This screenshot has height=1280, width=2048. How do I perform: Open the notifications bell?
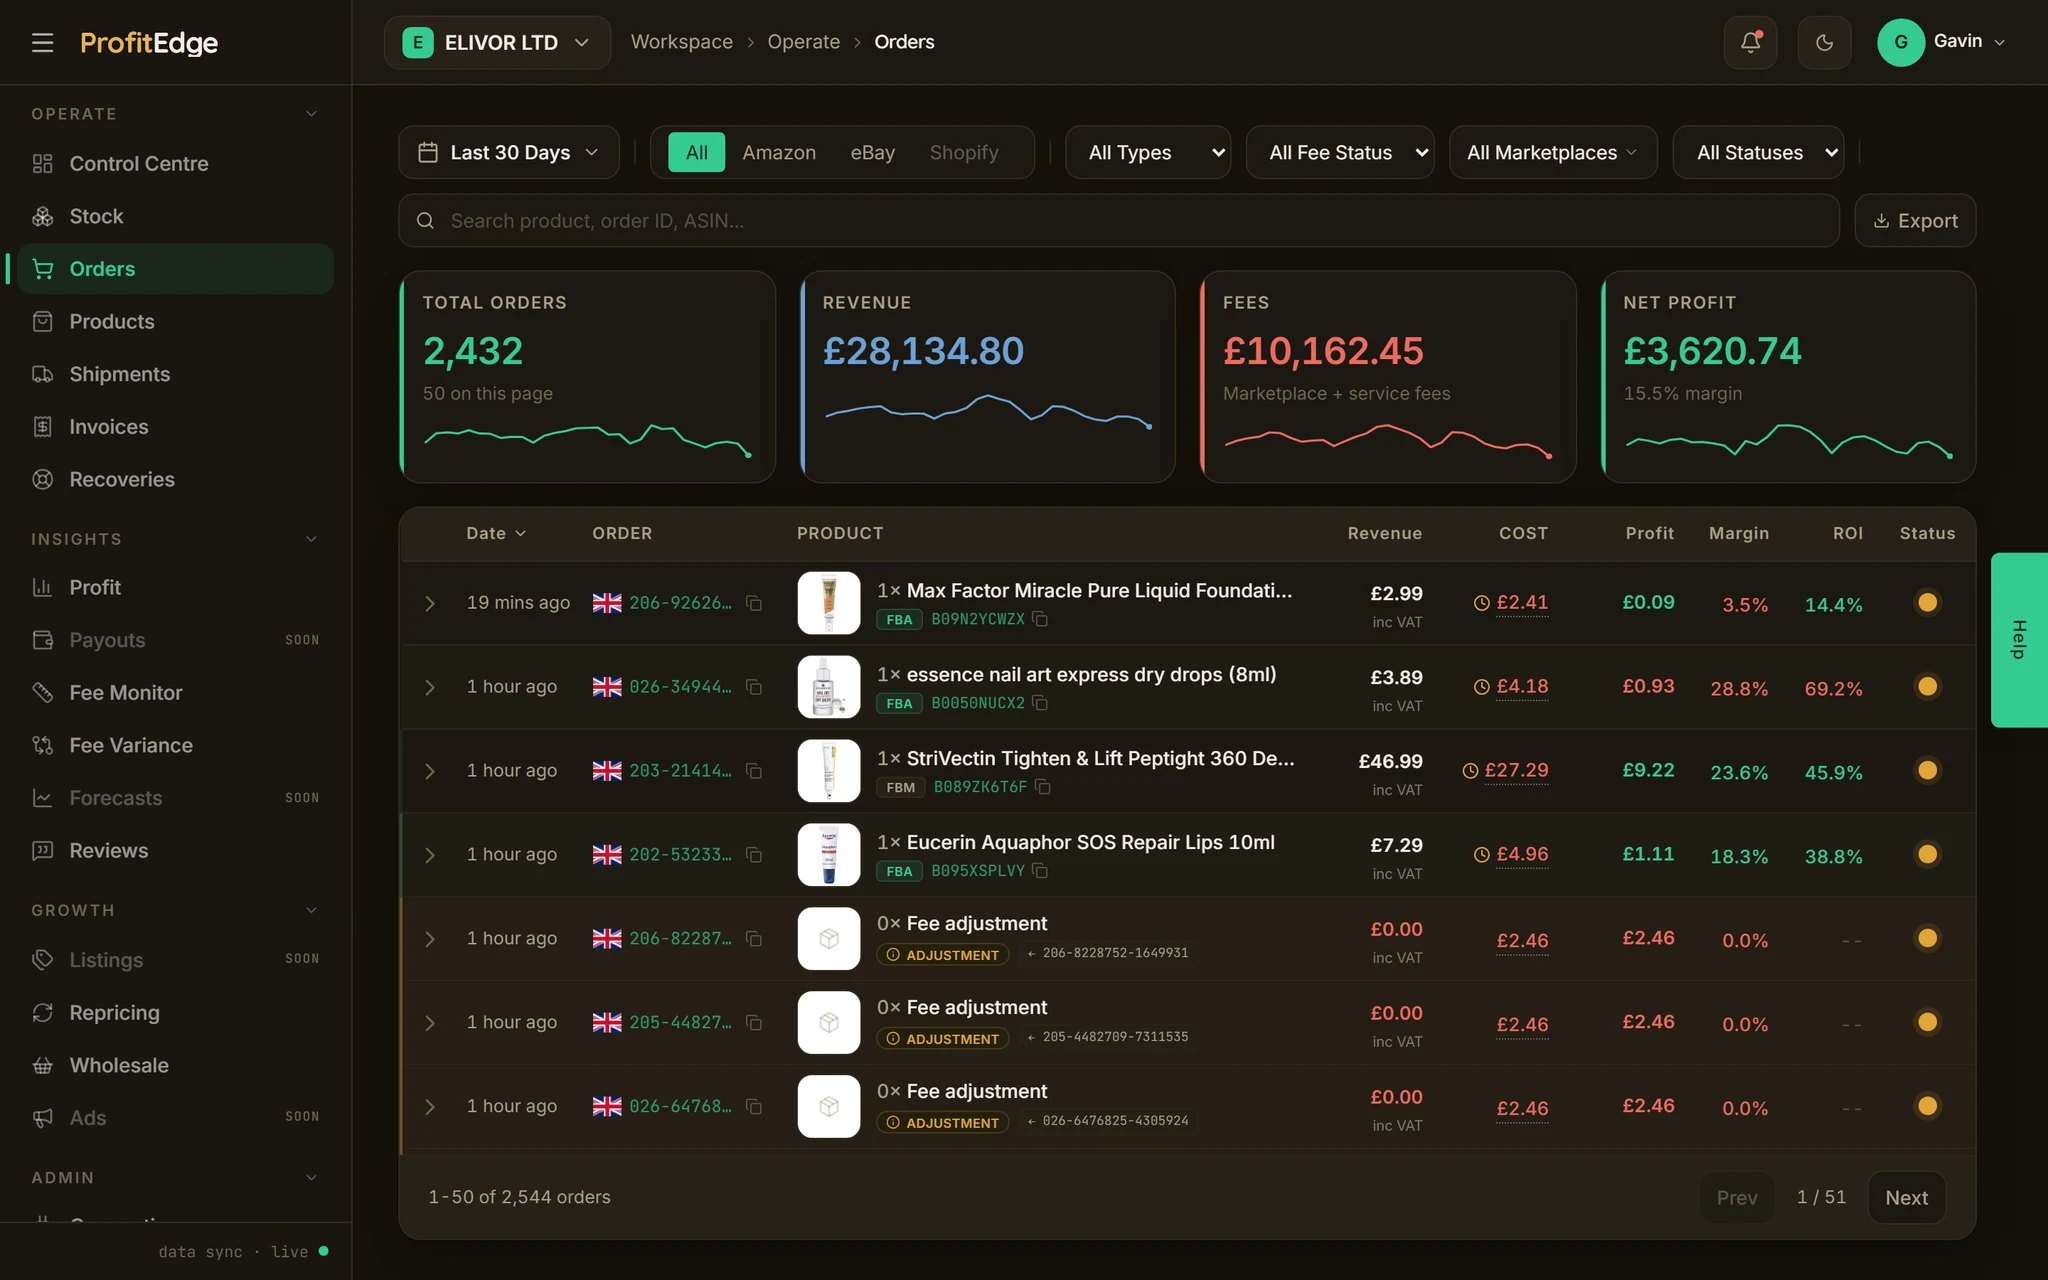click(1750, 42)
